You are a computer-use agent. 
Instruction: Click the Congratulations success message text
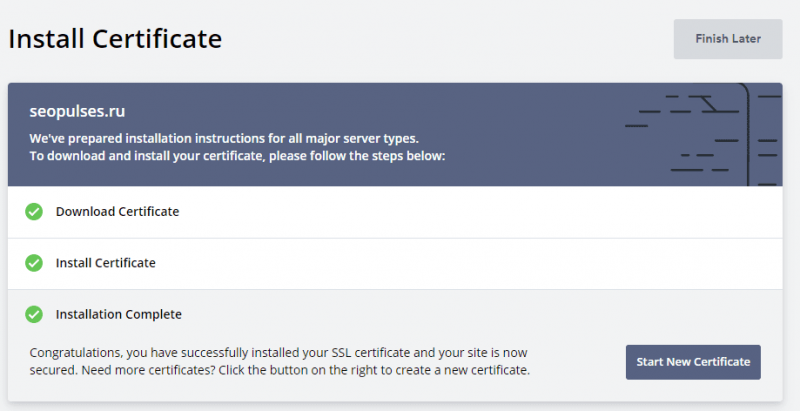pos(280,361)
